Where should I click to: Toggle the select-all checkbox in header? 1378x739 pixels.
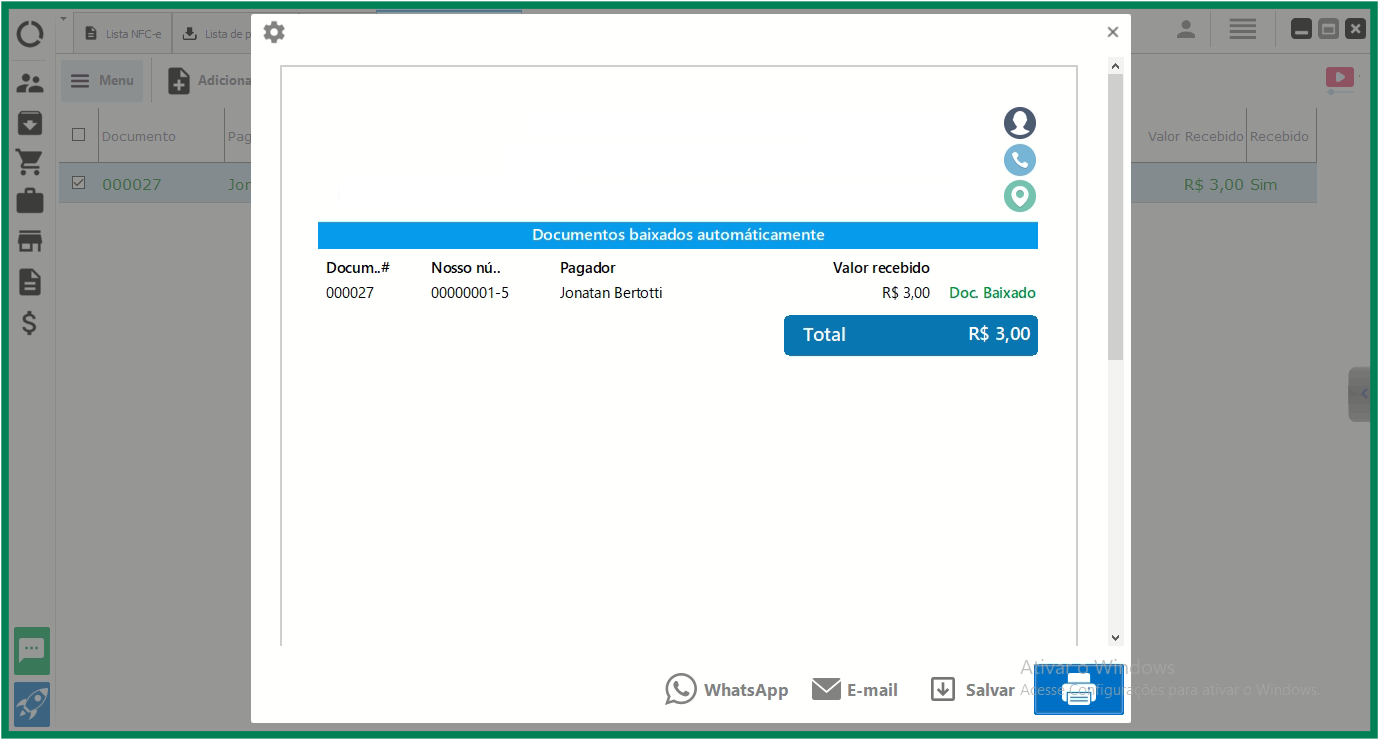[x=79, y=135]
